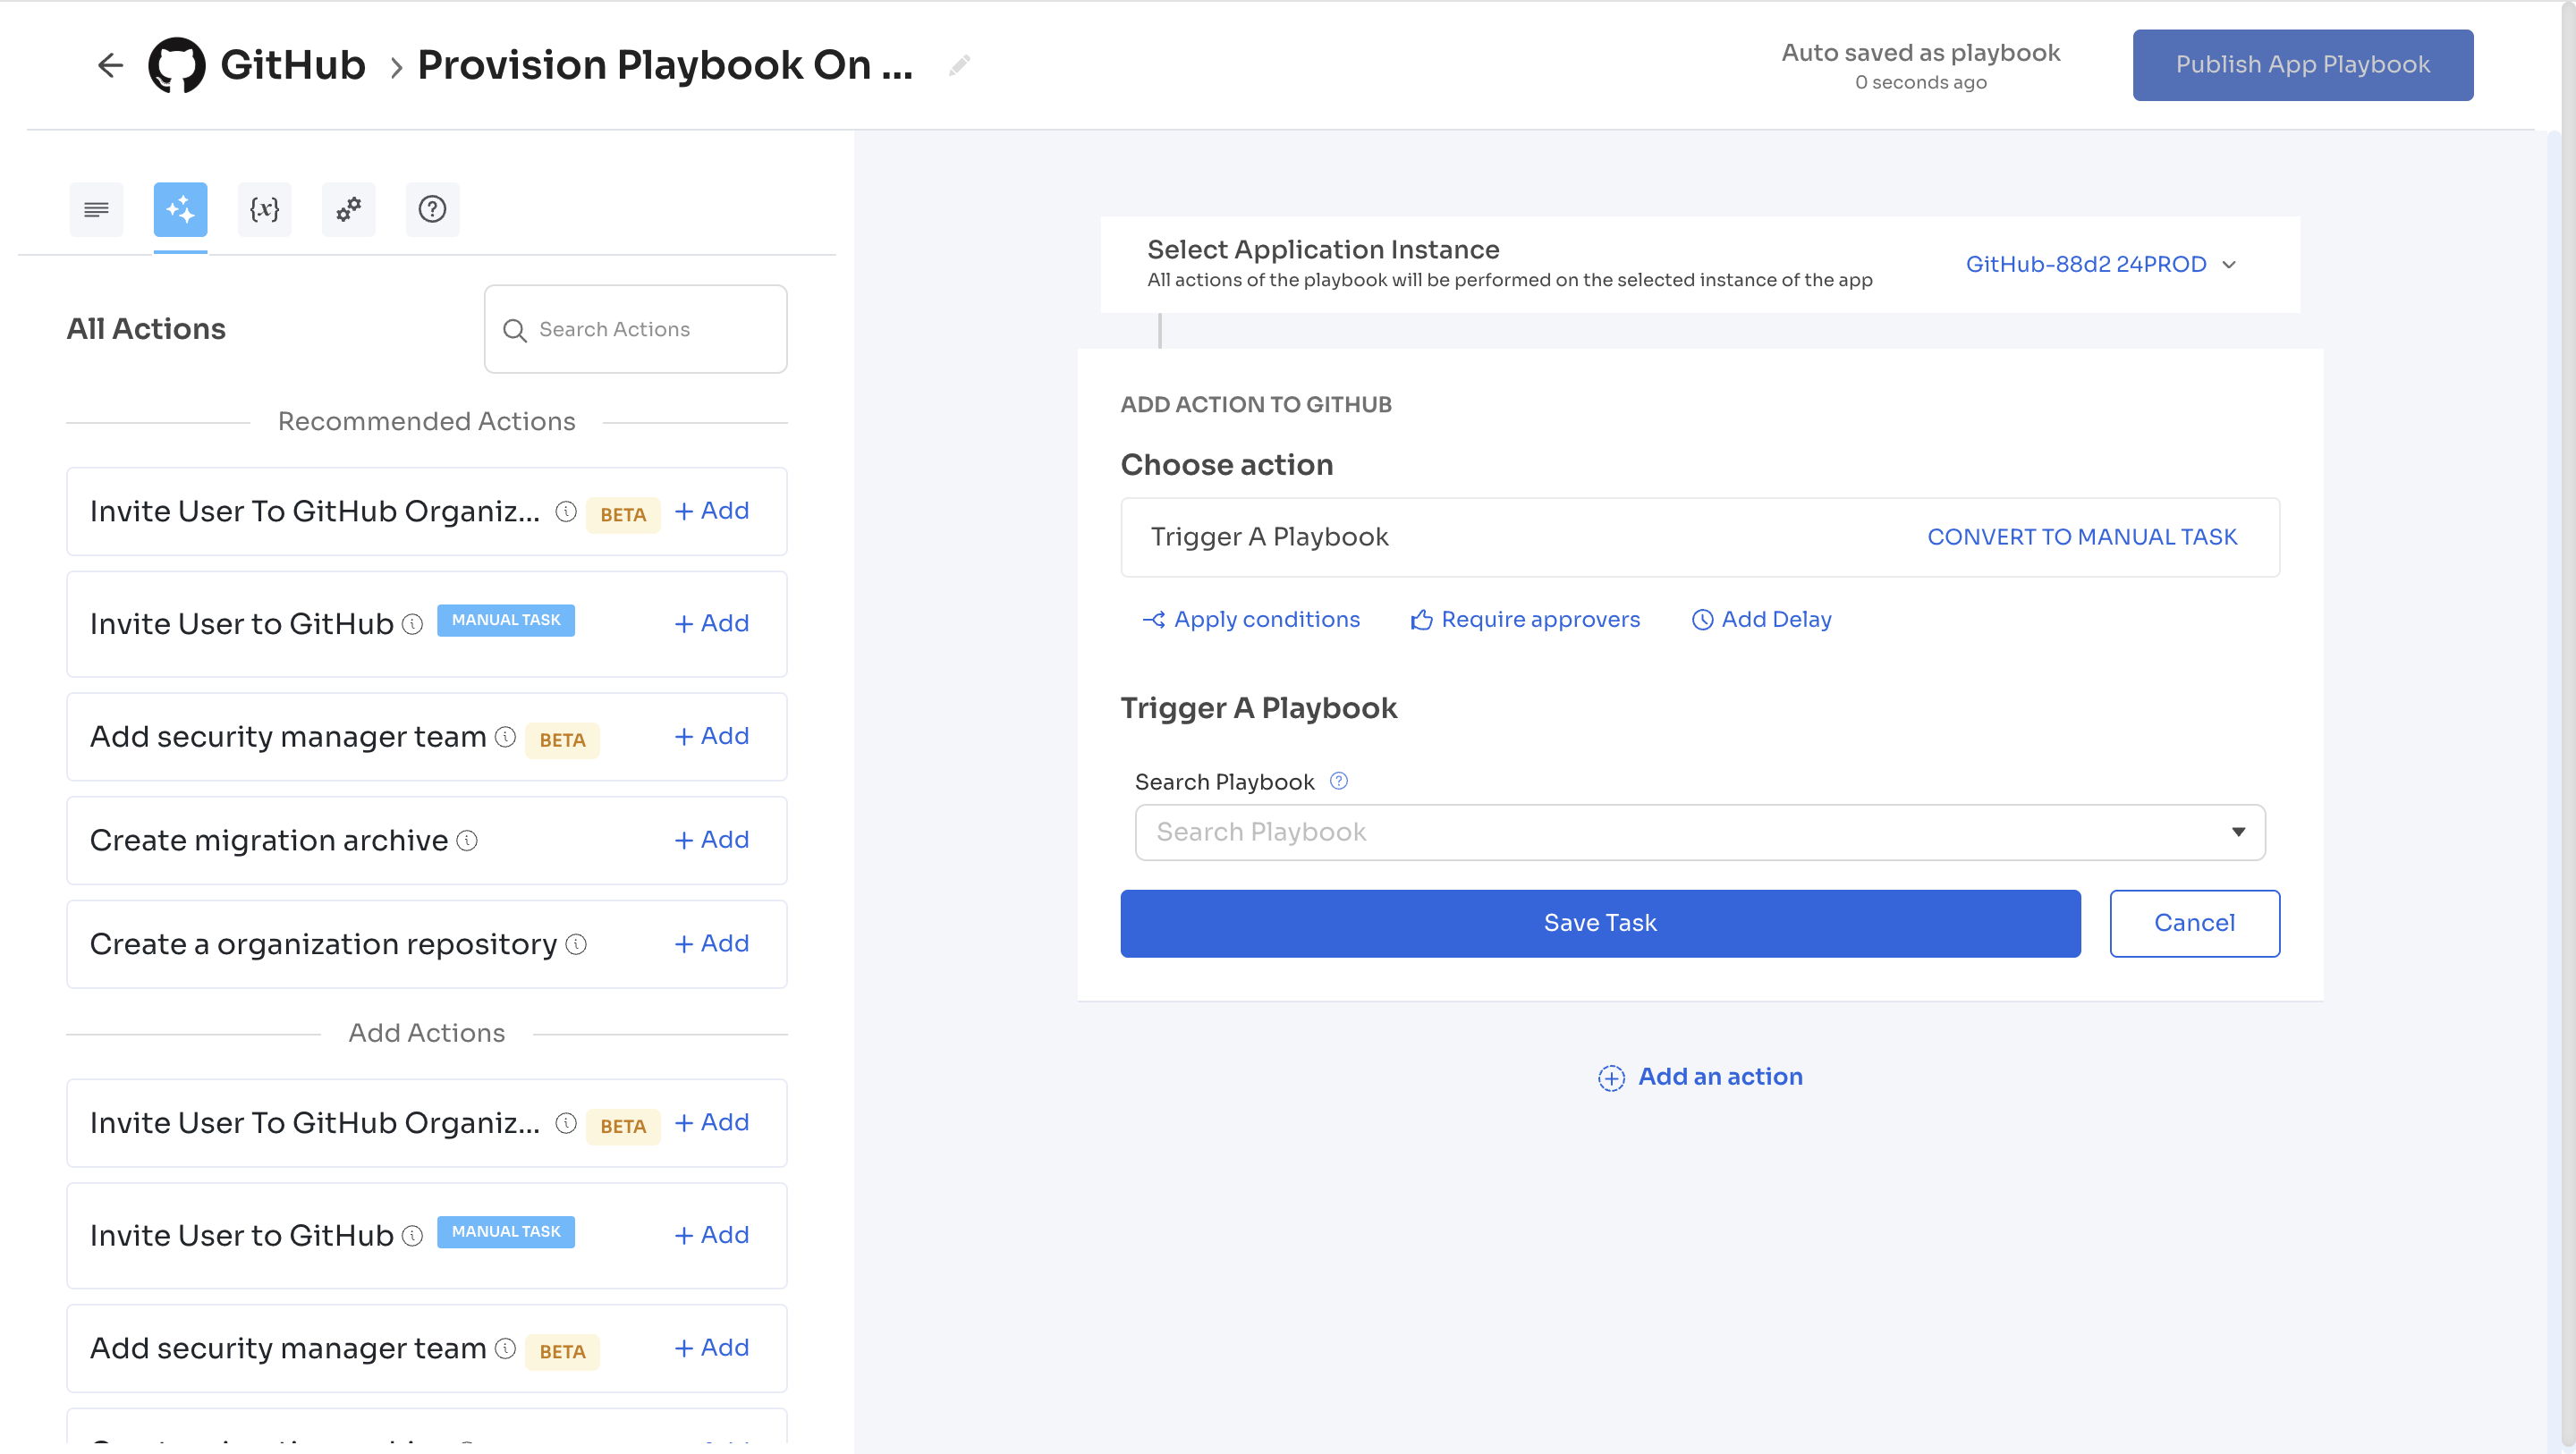Expand the instance selector chevron

(x=2229, y=265)
